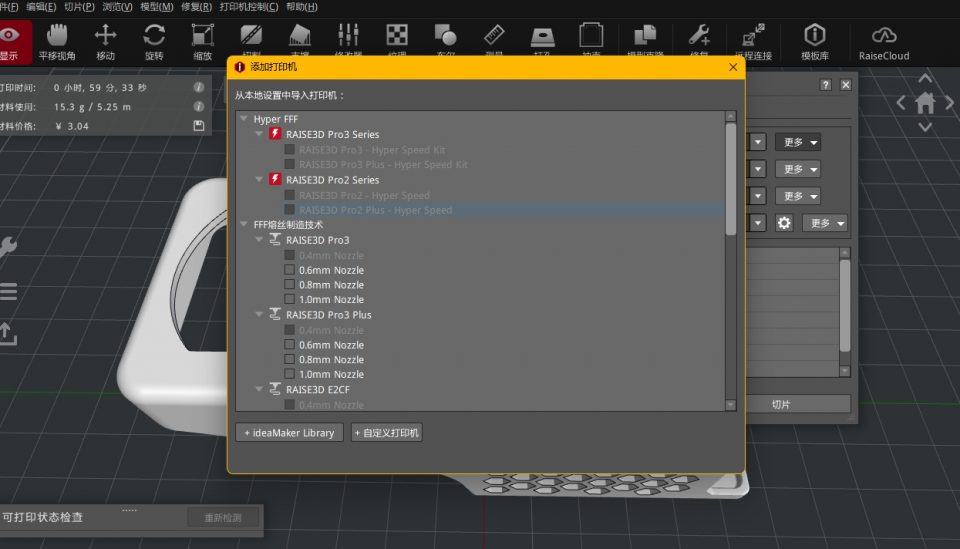Open the checkerboard texture tool icon
The height and width of the screenshot is (549, 960).
[x=397, y=35]
